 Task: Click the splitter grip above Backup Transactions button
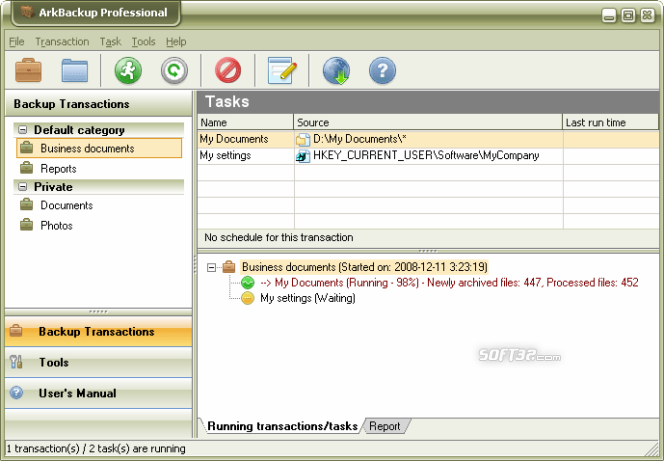[x=98, y=312]
